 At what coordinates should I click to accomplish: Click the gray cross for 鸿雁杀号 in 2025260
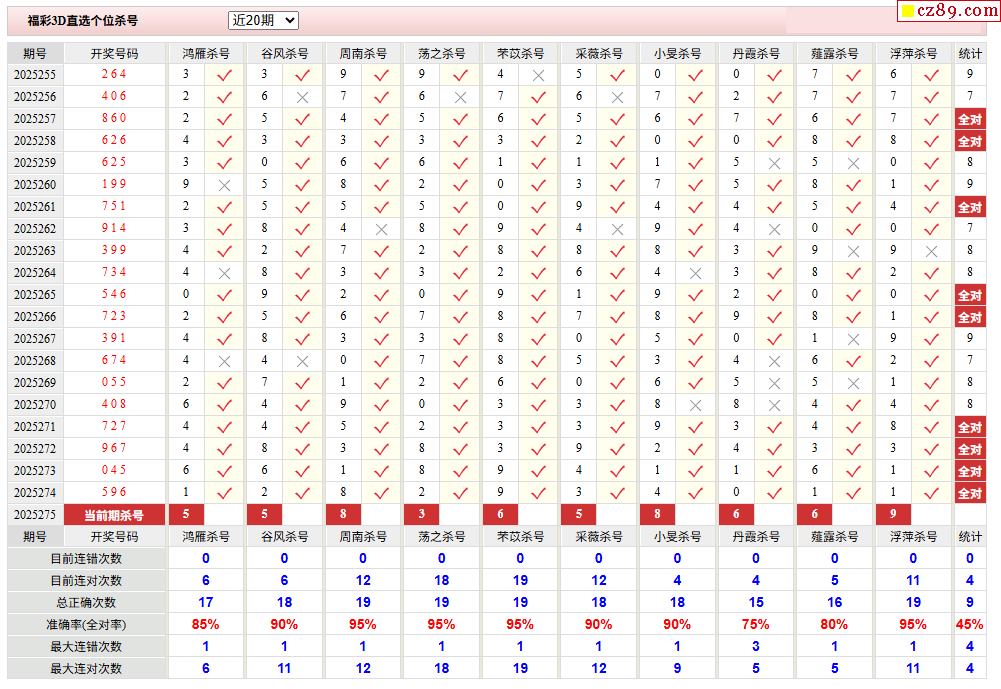point(224,185)
